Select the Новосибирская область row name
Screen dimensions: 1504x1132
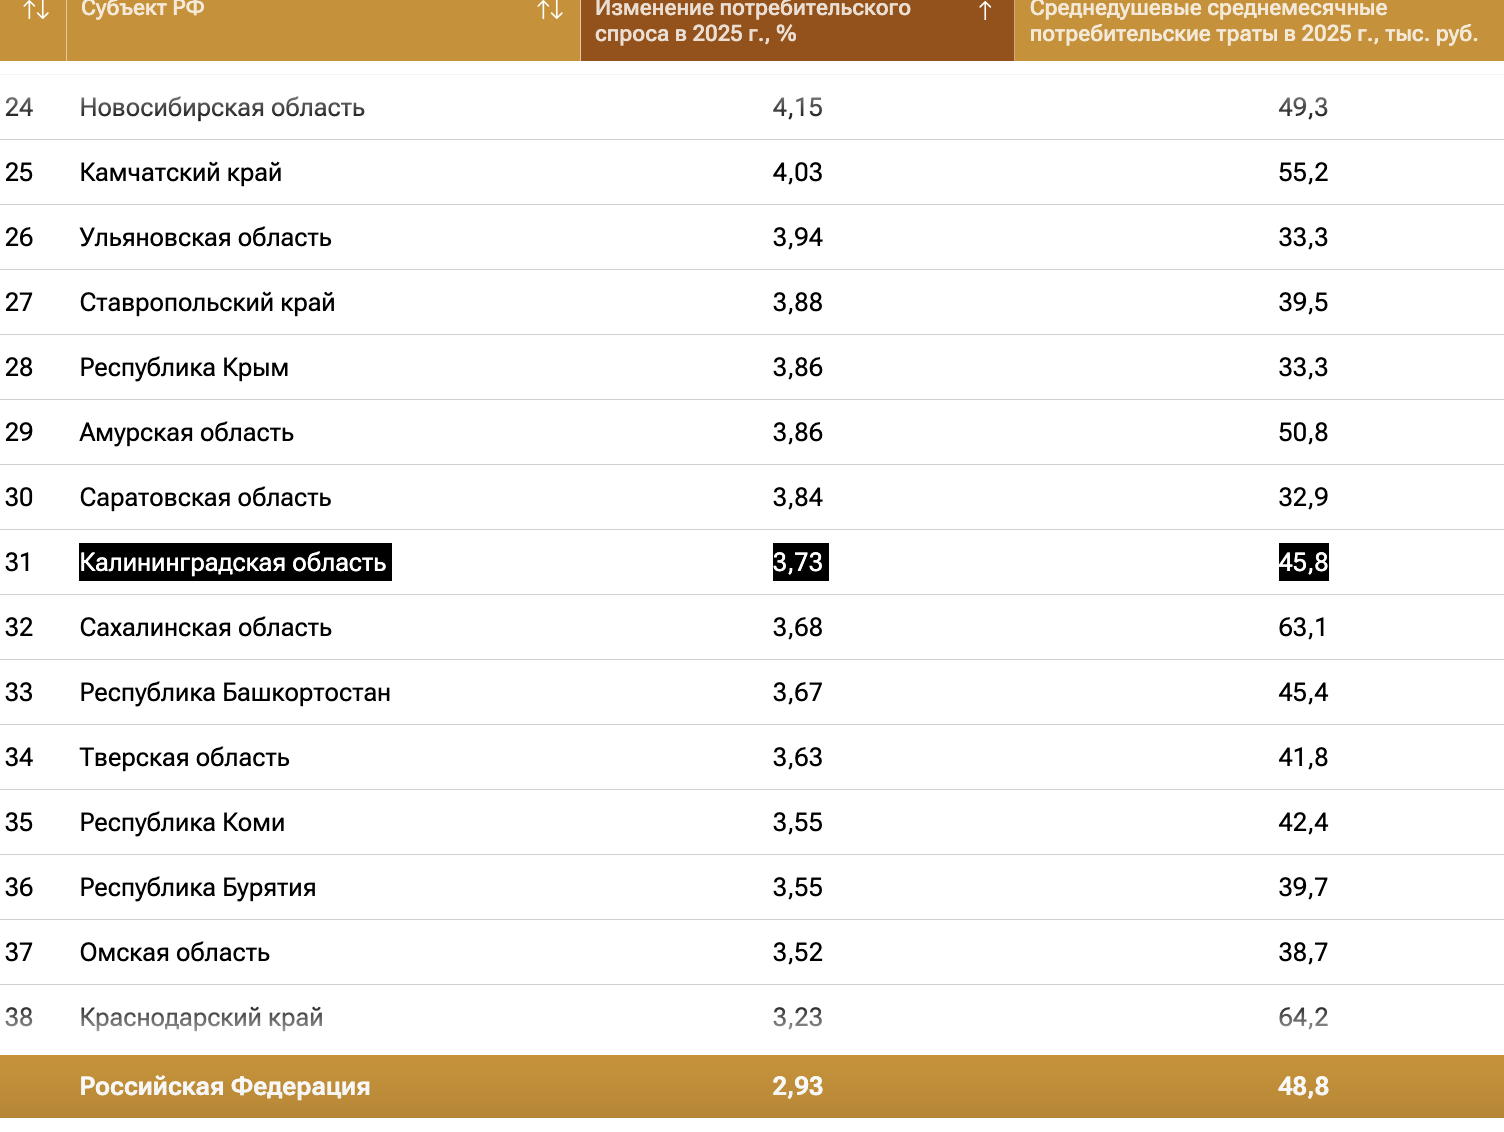click(x=222, y=107)
